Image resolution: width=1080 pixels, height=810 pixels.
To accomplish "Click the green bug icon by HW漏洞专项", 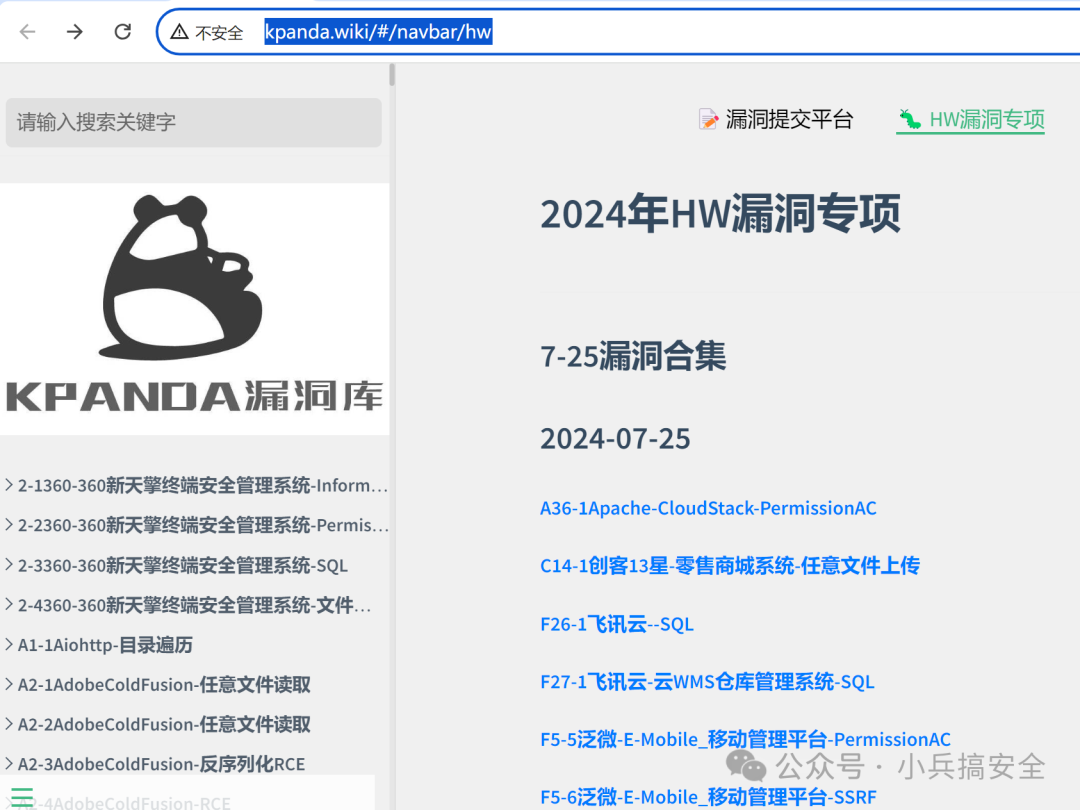I will 910,119.
